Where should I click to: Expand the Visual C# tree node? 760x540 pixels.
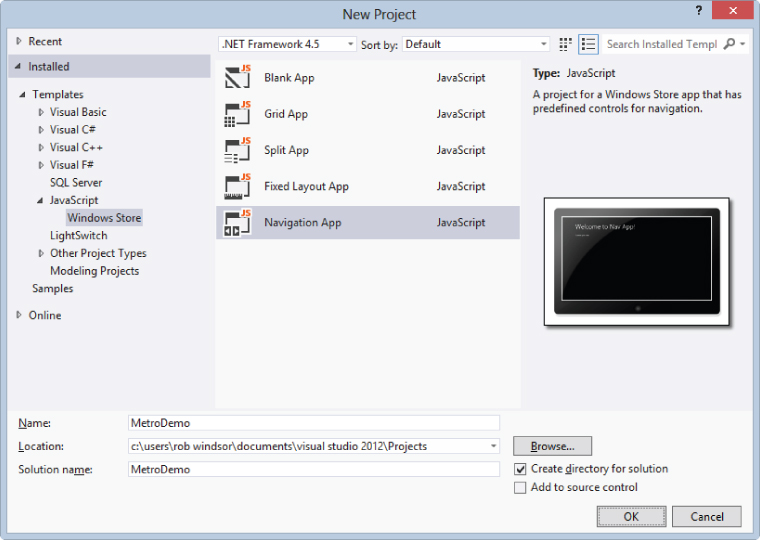[41, 130]
